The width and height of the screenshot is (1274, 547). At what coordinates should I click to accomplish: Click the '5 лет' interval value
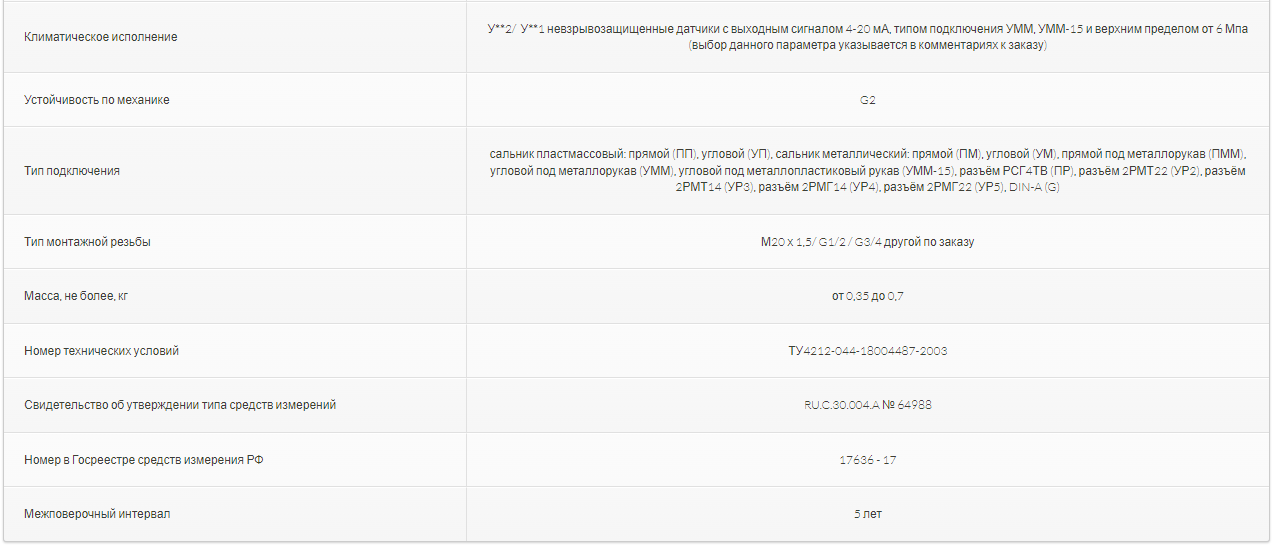[x=868, y=514]
